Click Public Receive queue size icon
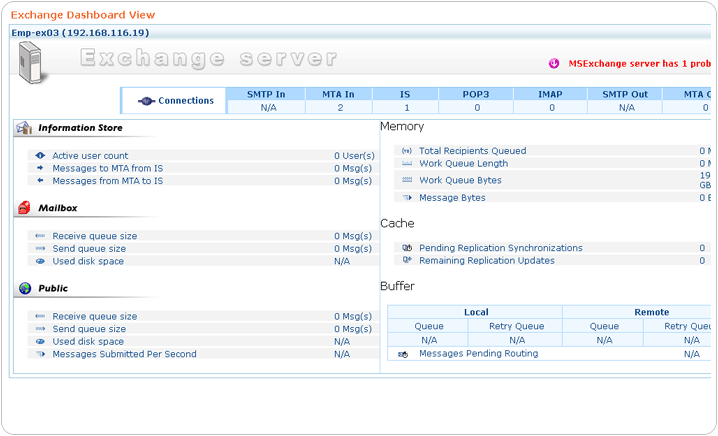The height and width of the screenshot is (436, 718). click(x=40, y=316)
